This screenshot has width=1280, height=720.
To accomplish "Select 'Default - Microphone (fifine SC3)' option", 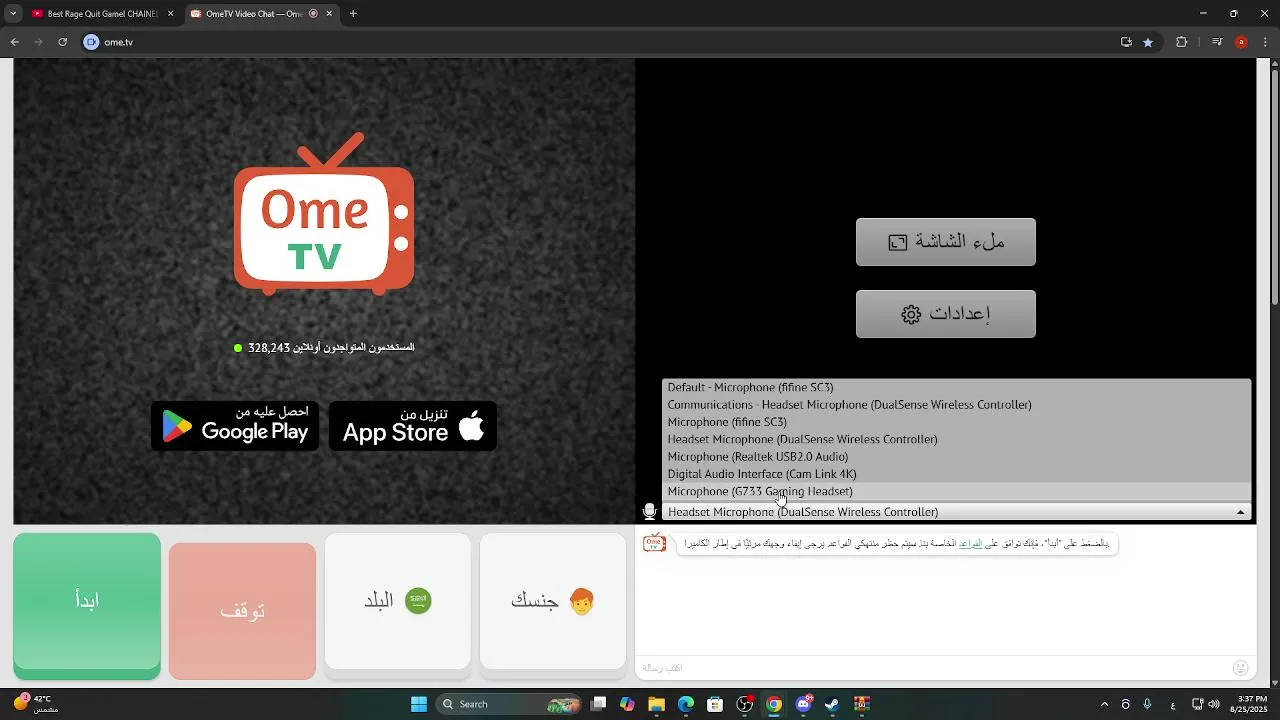I will point(956,387).
